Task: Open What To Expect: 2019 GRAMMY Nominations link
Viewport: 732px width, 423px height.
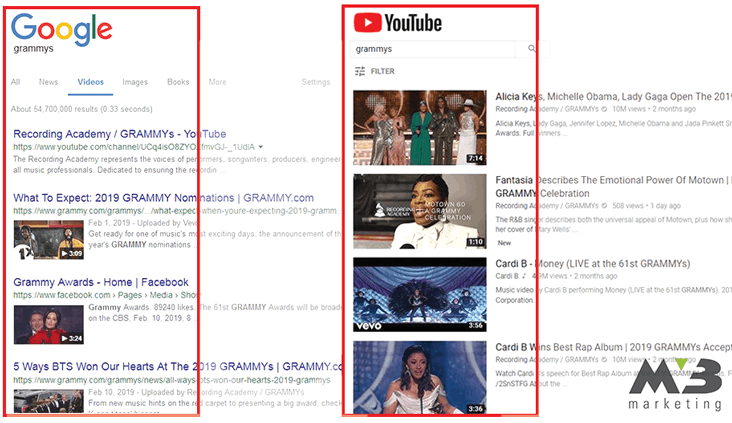Action: [163, 198]
